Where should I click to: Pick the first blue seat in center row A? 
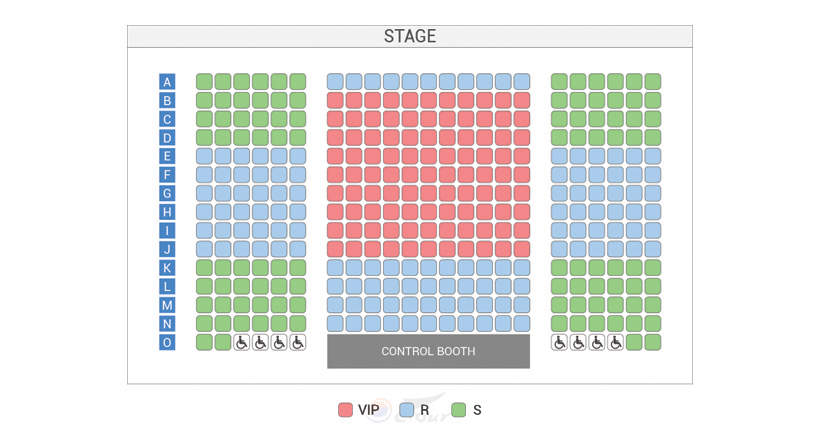pyautogui.click(x=335, y=82)
